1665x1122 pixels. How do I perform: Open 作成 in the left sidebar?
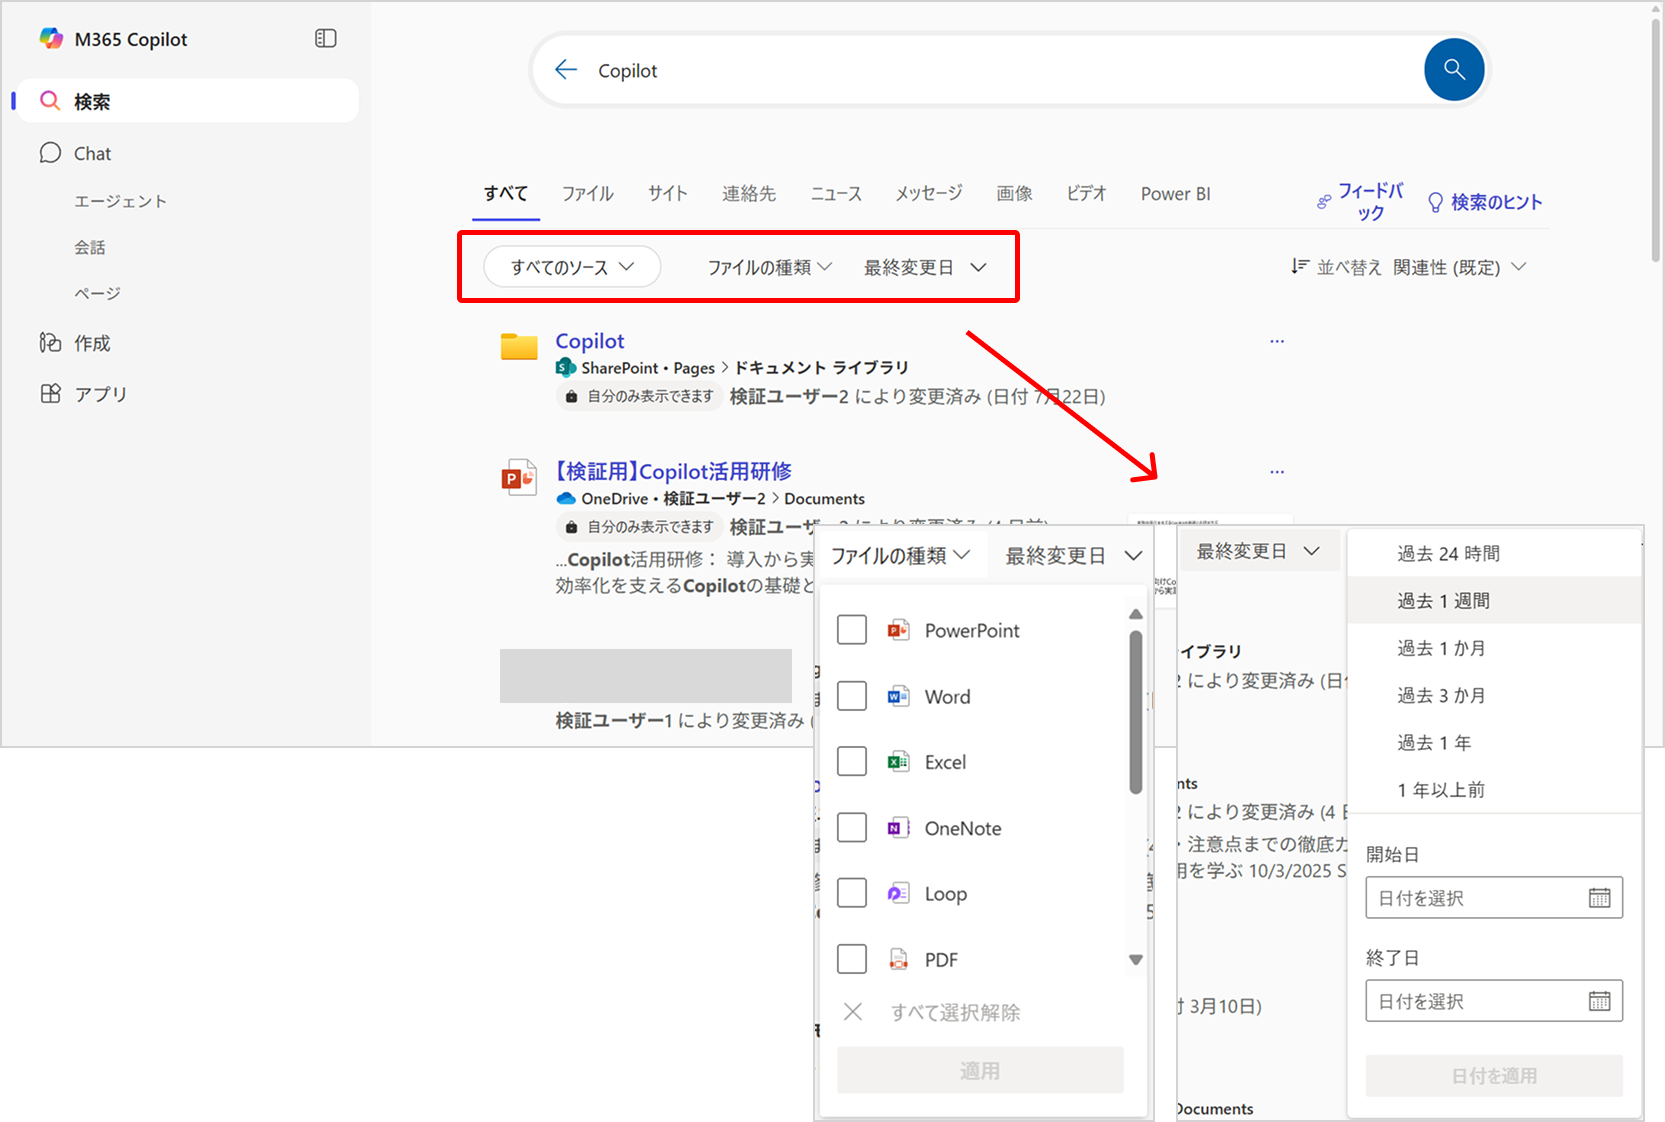(92, 343)
